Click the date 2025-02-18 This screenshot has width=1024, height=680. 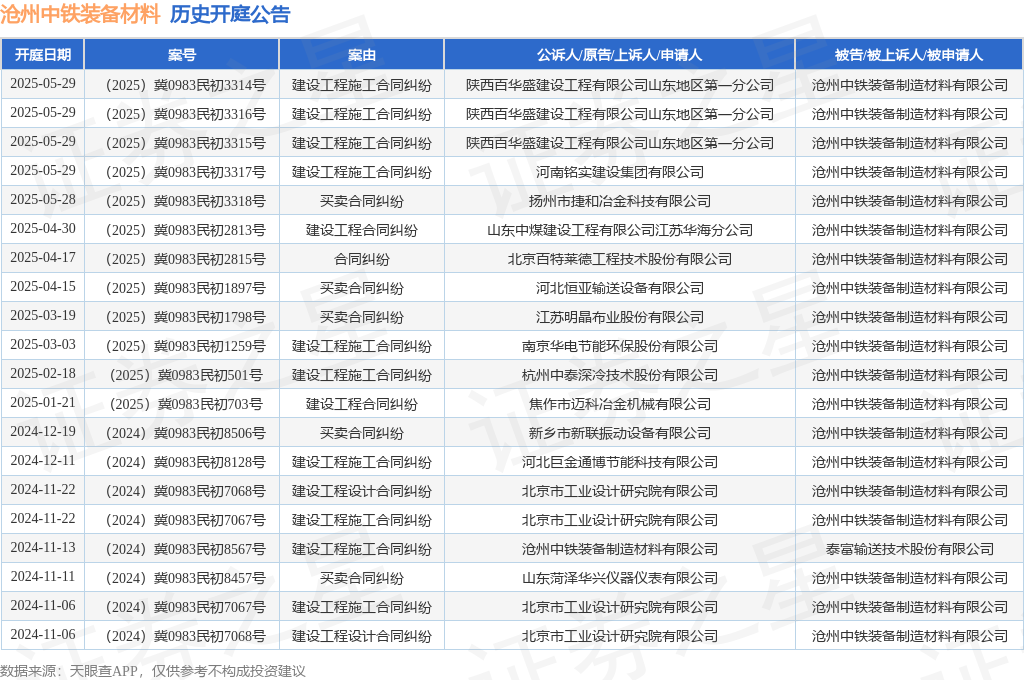[x=43, y=374]
